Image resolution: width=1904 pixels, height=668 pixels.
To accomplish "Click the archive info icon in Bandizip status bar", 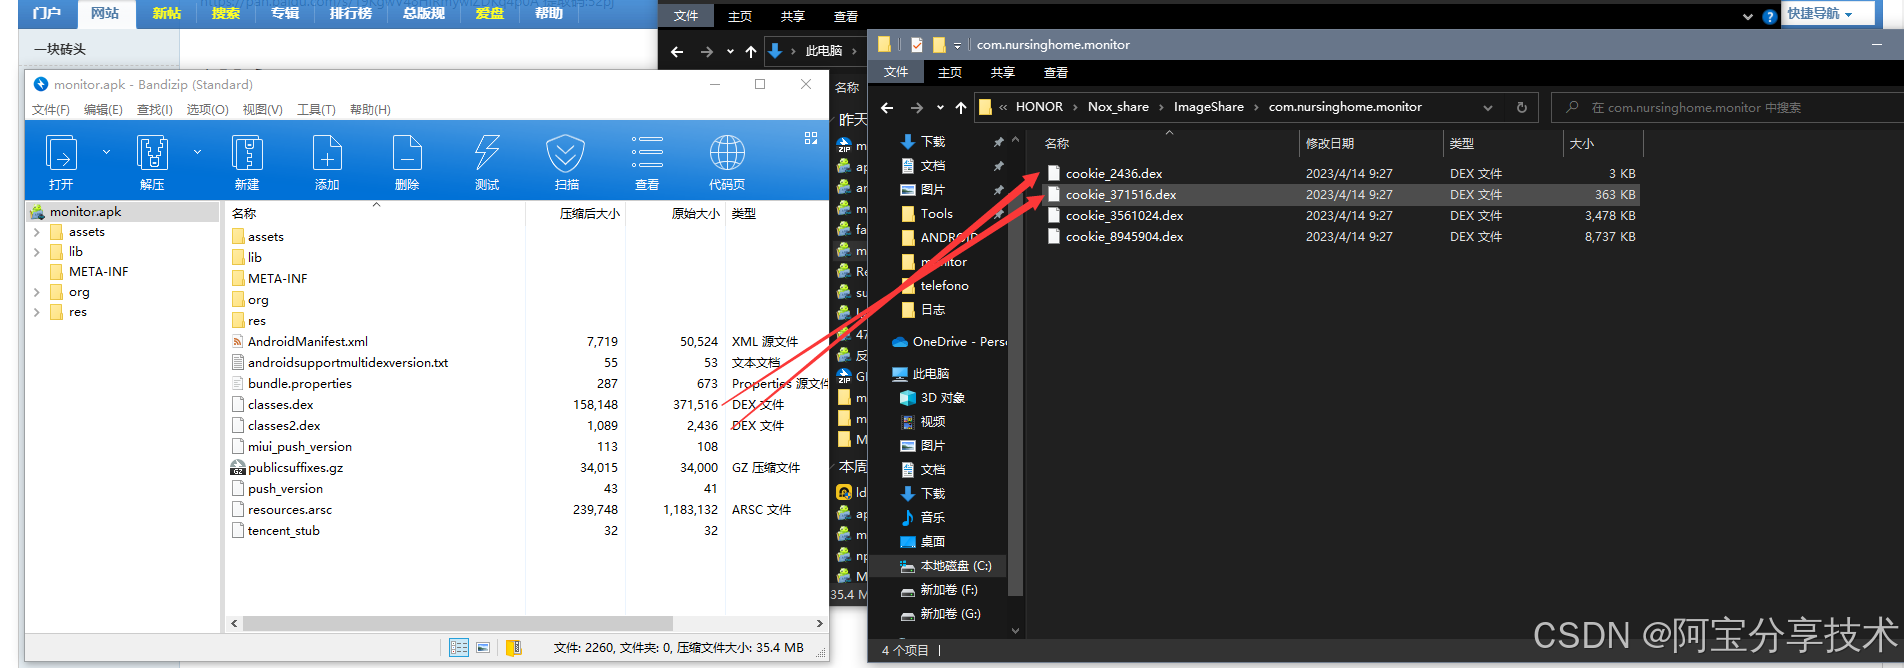I will pos(514,647).
